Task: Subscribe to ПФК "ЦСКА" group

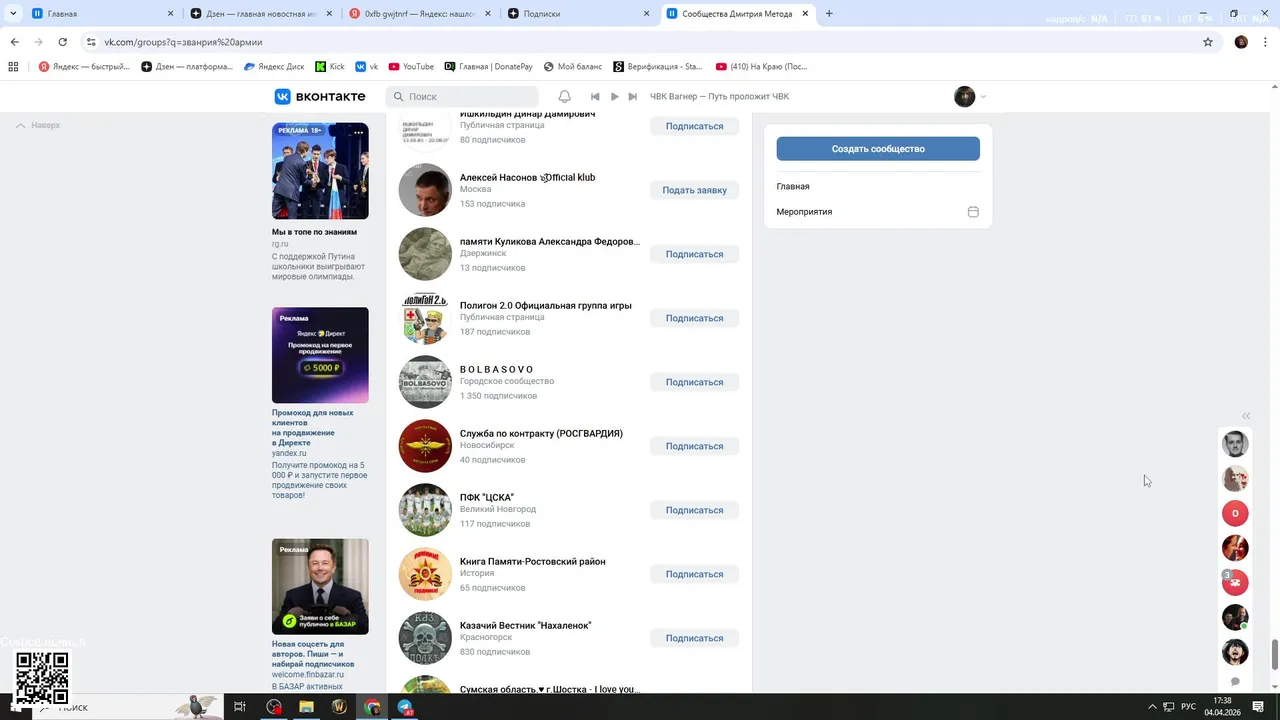Action: [x=694, y=510]
